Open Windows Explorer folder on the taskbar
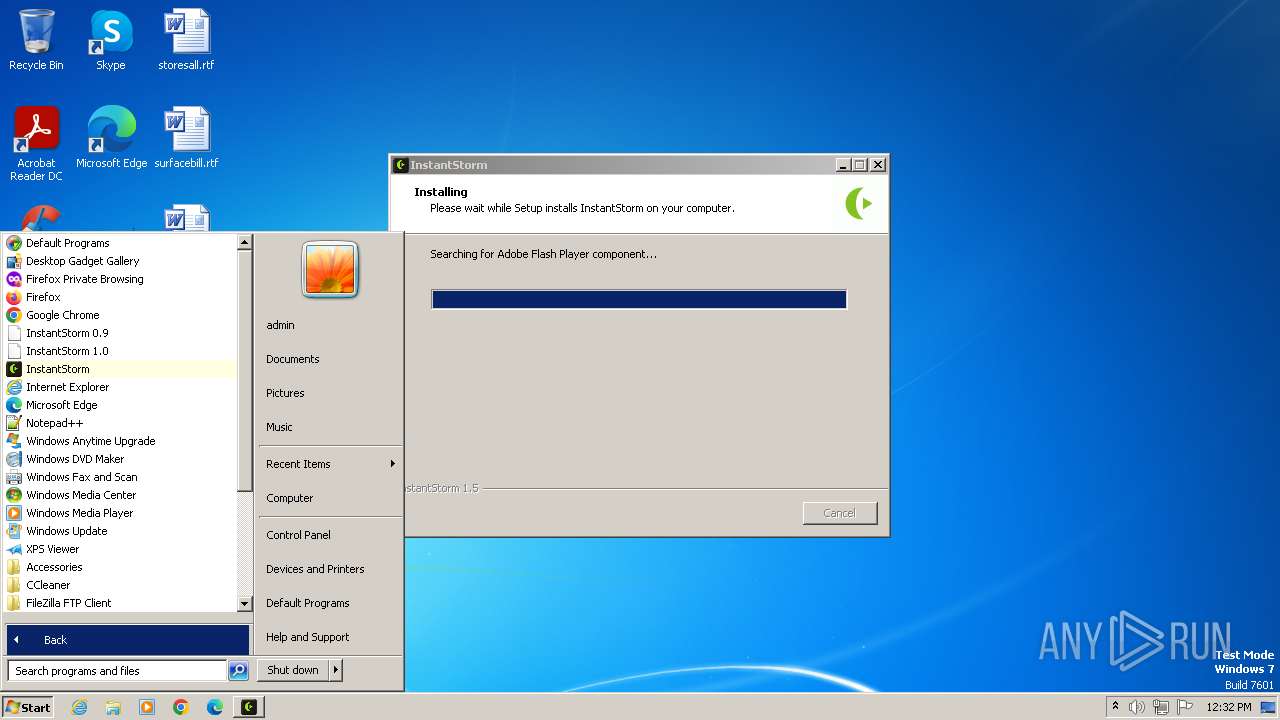Viewport: 1280px width, 720px height. point(113,707)
